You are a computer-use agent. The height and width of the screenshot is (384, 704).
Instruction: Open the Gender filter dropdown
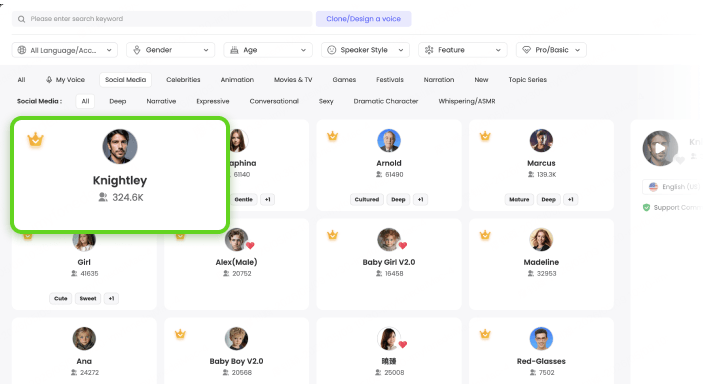pos(171,50)
